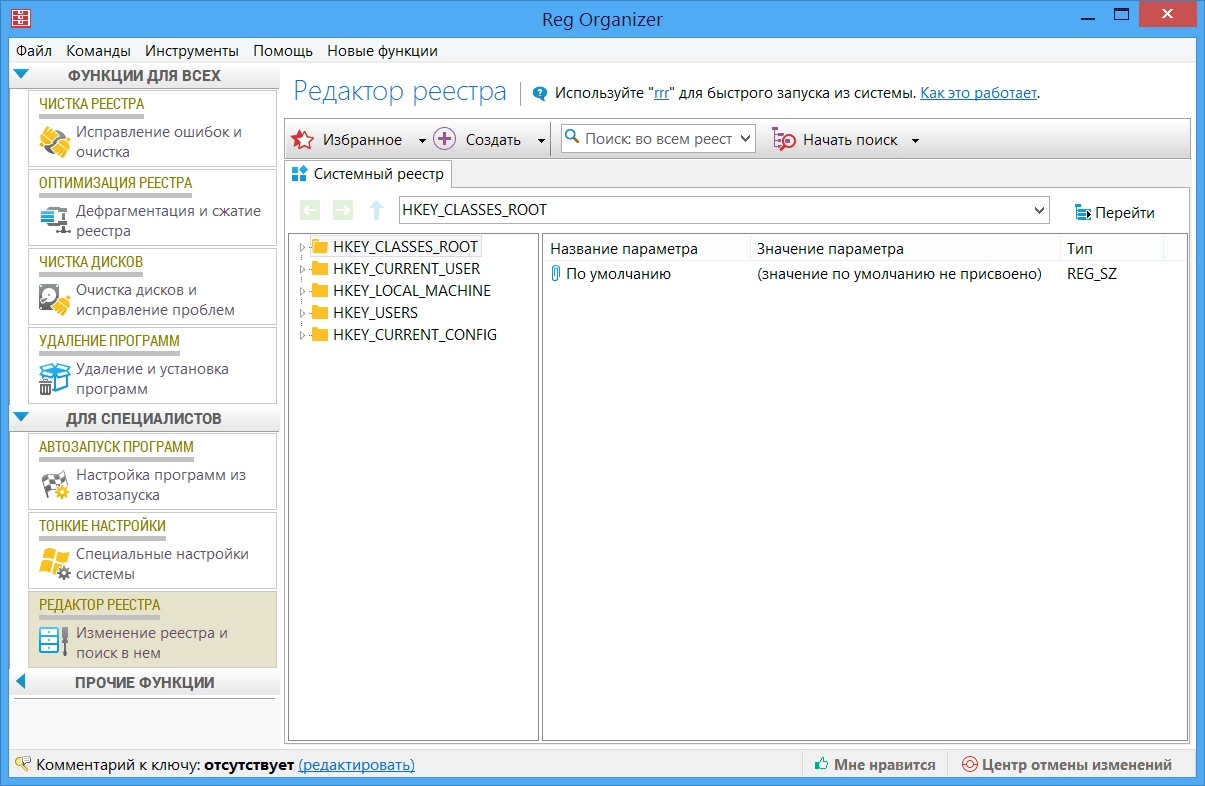Open the search scope combo box
The width and height of the screenshot is (1205, 786).
(x=658, y=139)
